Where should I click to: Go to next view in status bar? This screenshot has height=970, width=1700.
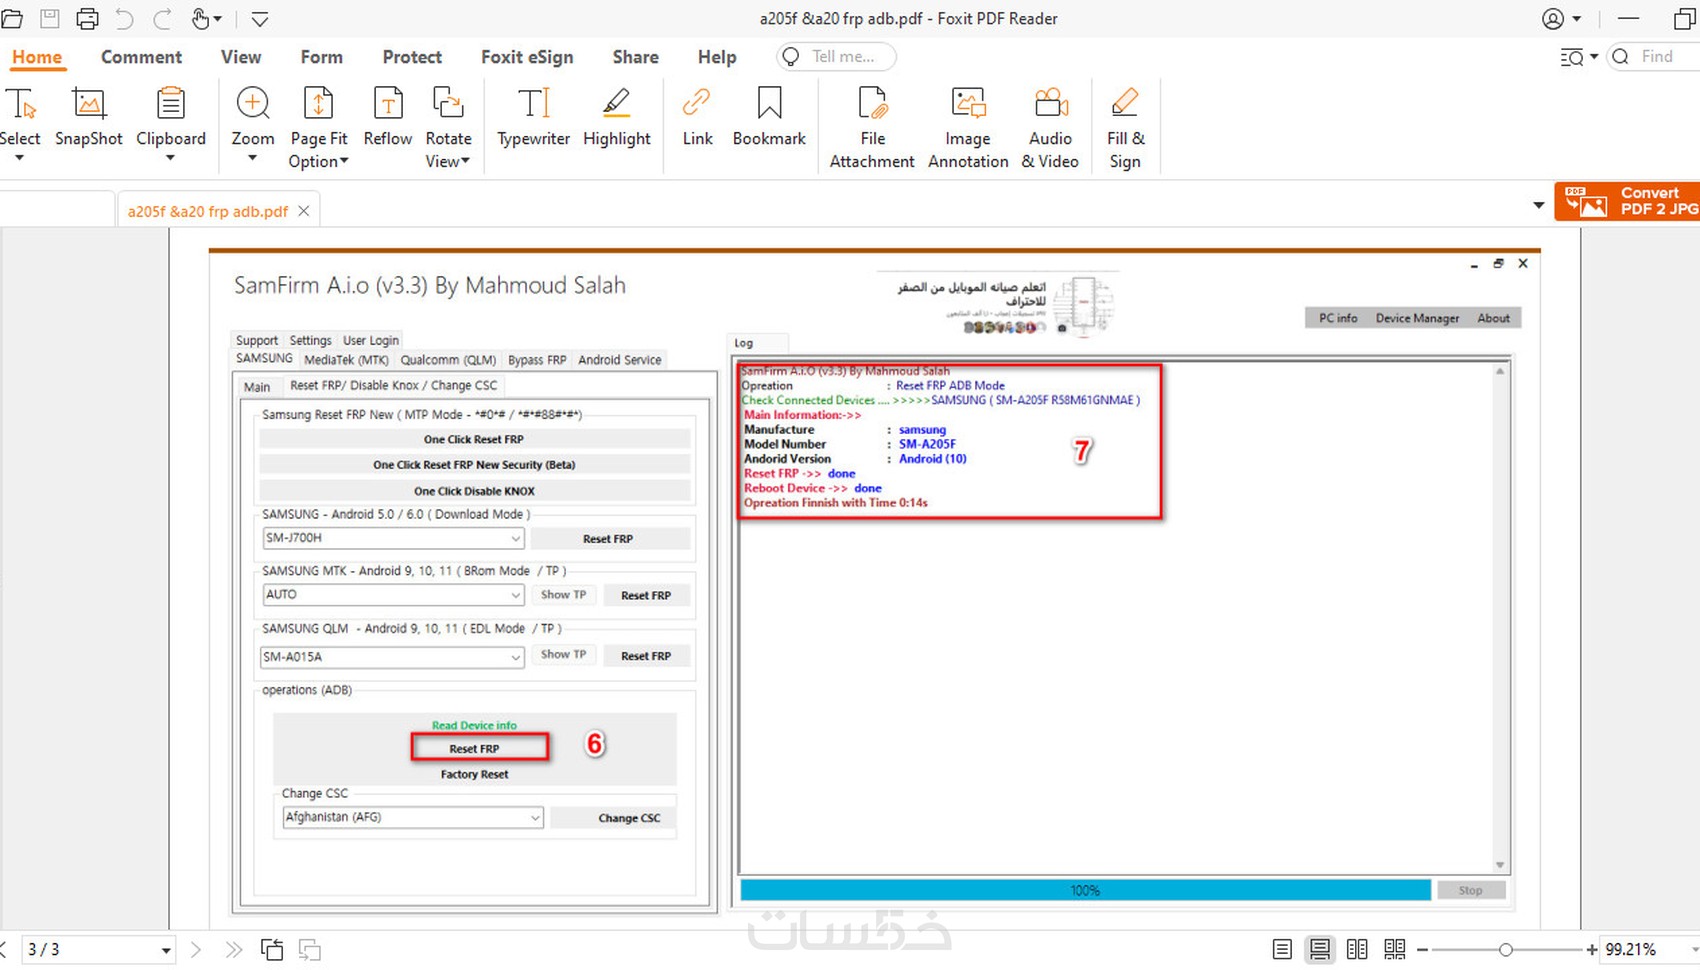[310, 950]
